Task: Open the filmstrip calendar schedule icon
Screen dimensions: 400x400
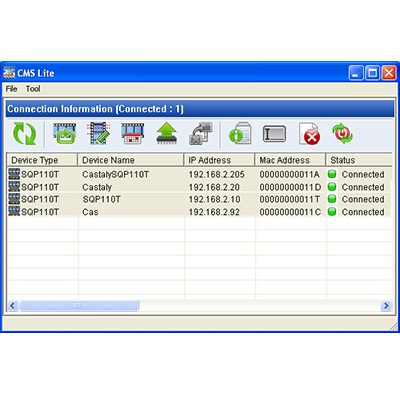Action: pos(133,134)
